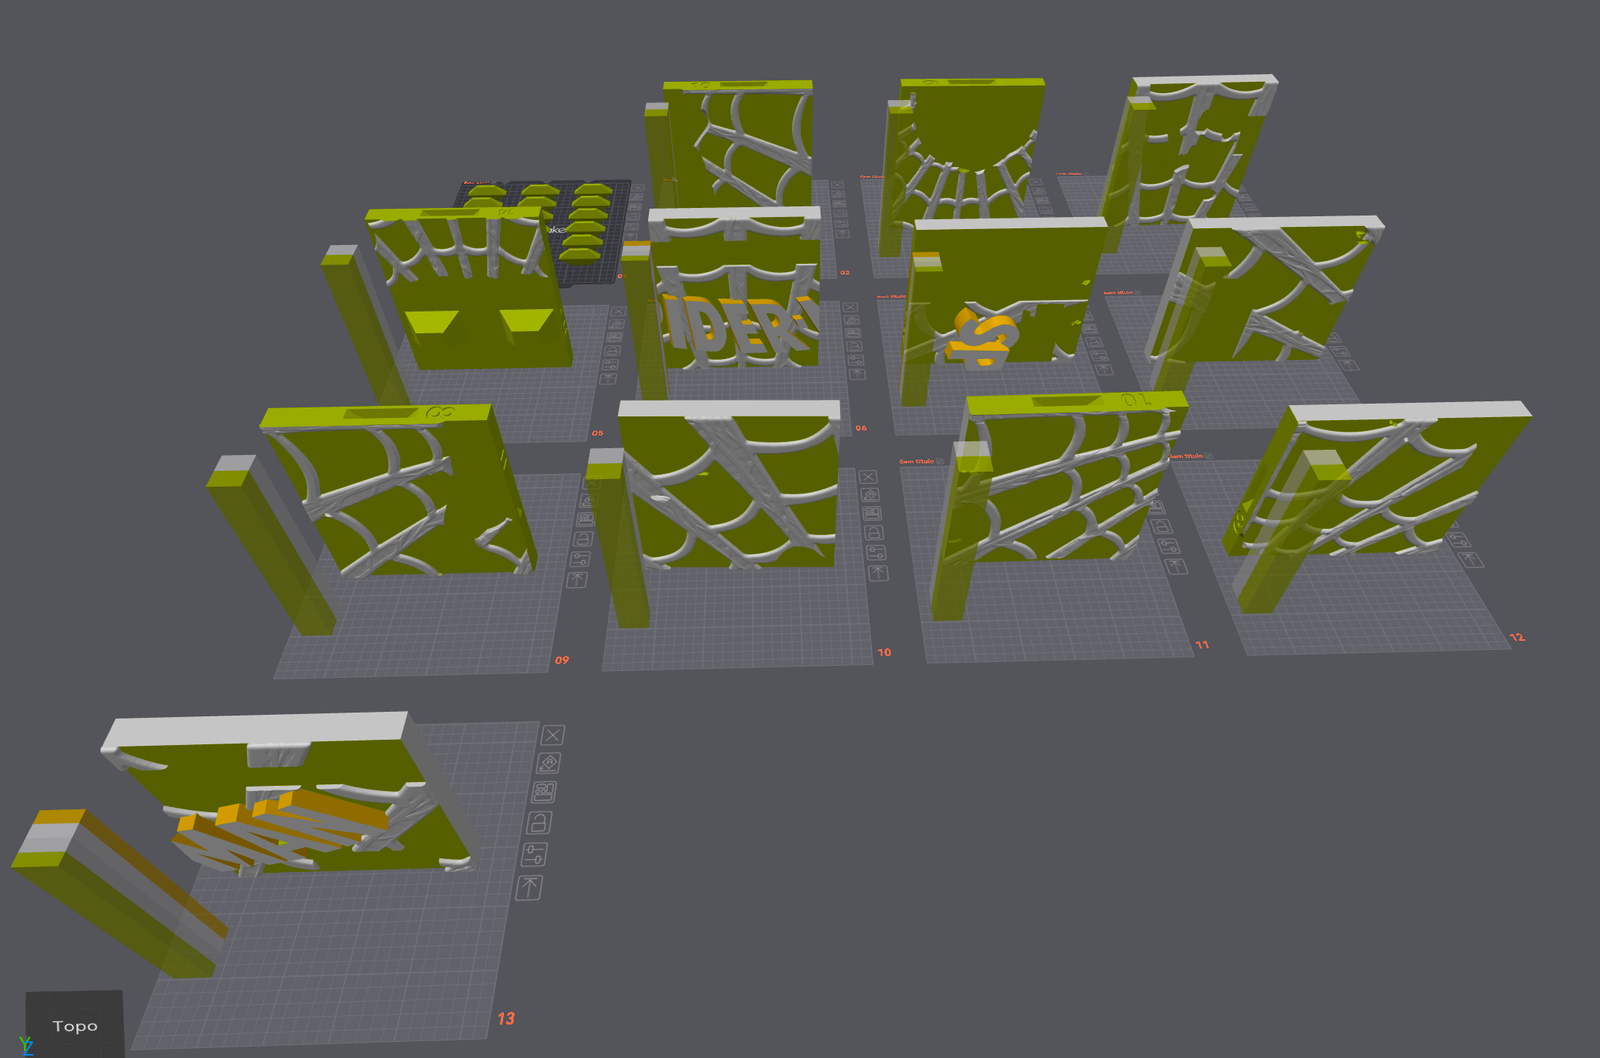Select plate number 12 label
This screenshot has width=1600, height=1058.
point(1517,637)
